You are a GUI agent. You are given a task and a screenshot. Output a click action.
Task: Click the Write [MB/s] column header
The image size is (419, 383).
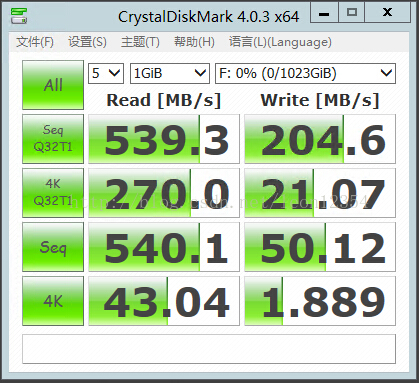click(x=320, y=100)
